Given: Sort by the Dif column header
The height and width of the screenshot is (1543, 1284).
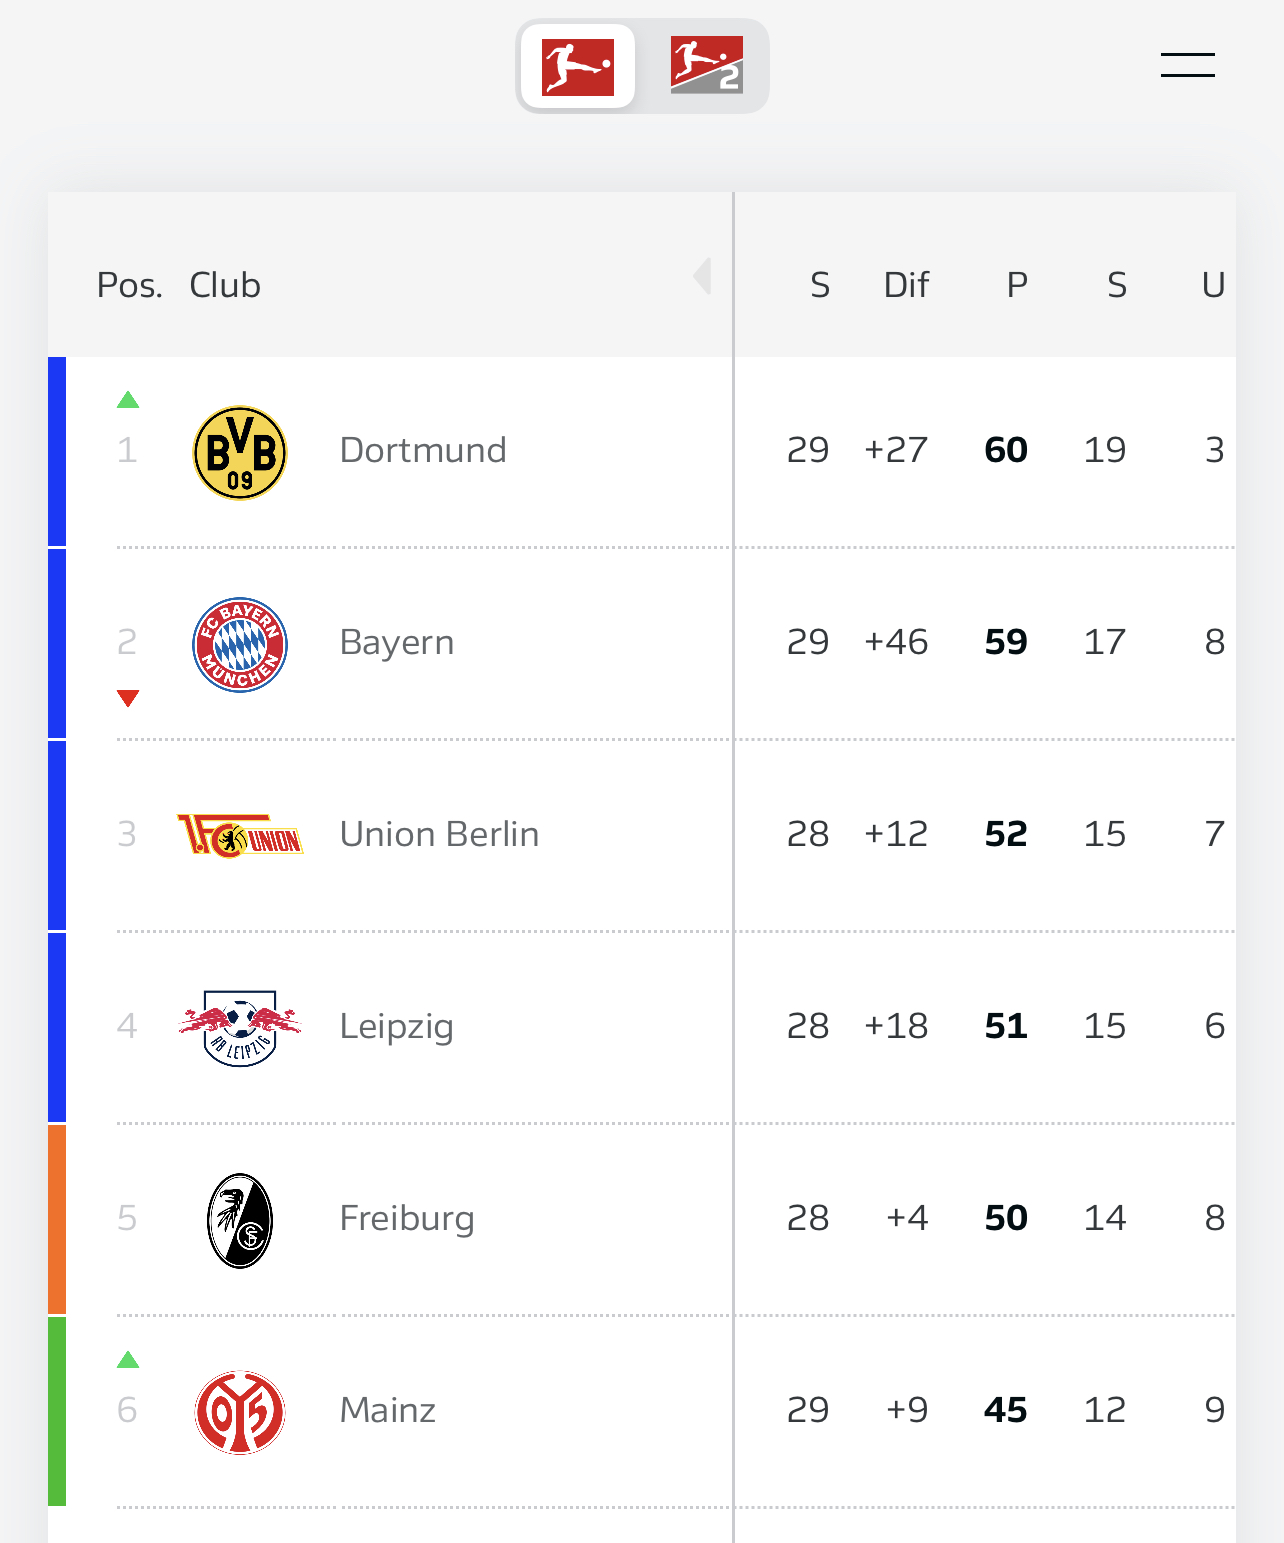Looking at the screenshot, I should (906, 285).
